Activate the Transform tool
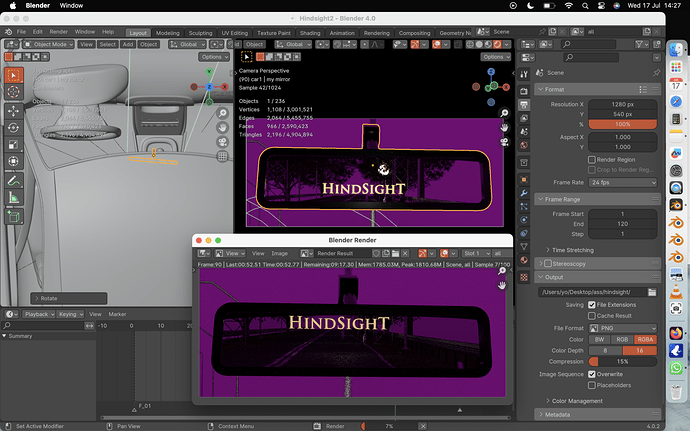The width and height of the screenshot is (690, 431). click(14, 162)
